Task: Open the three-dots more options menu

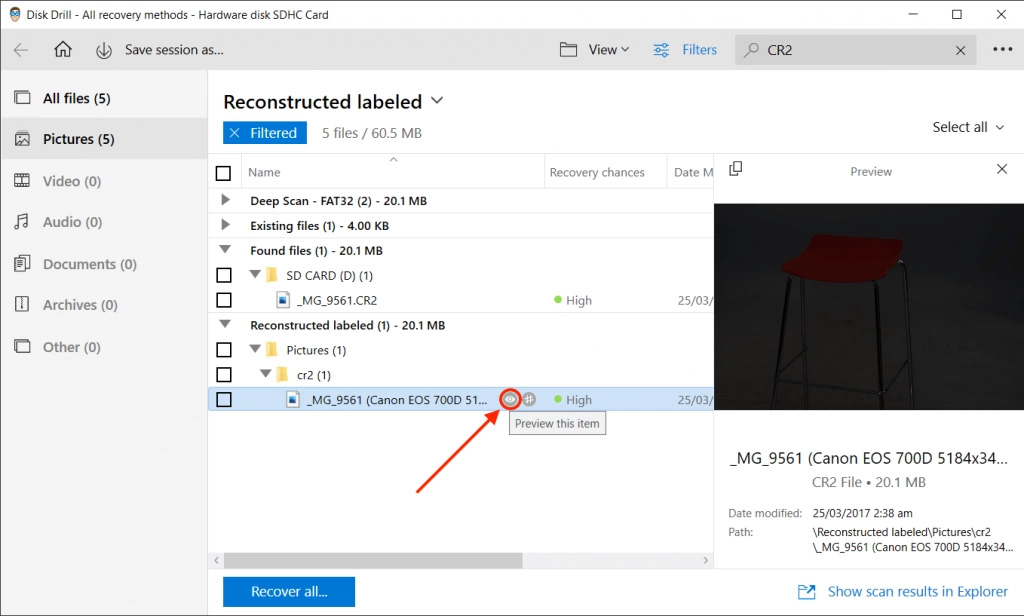Action: (1002, 50)
